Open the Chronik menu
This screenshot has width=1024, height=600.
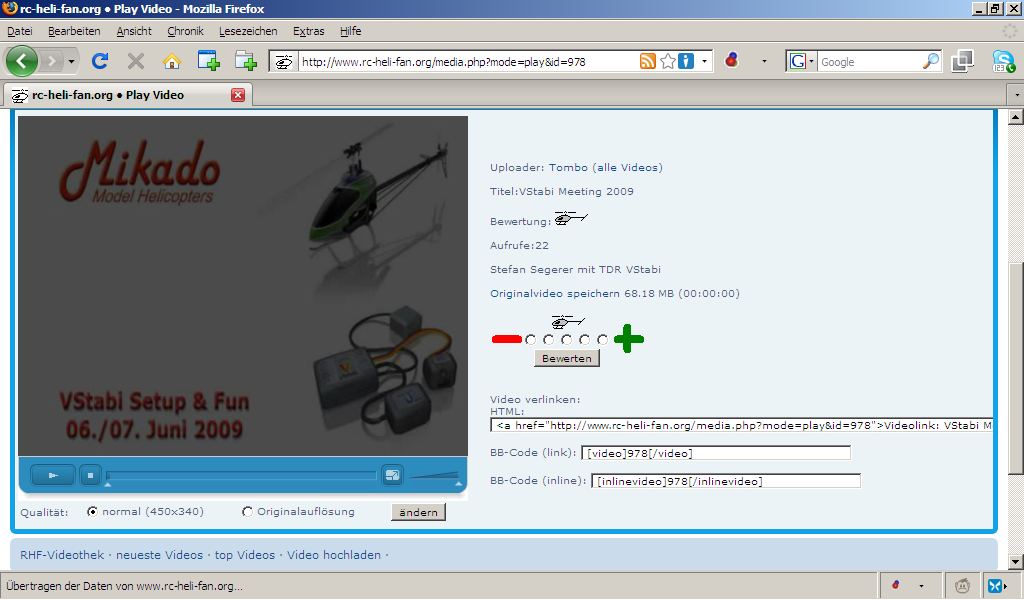[x=185, y=31]
